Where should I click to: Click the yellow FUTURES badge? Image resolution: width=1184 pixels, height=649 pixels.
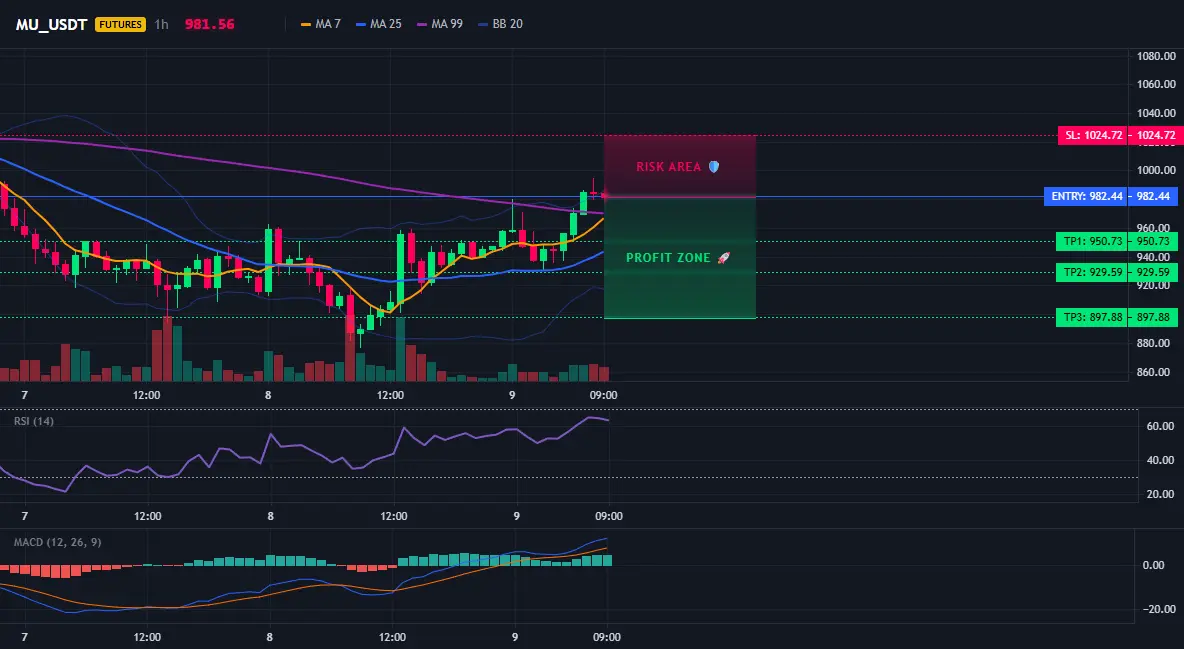click(x=120, y=24)
